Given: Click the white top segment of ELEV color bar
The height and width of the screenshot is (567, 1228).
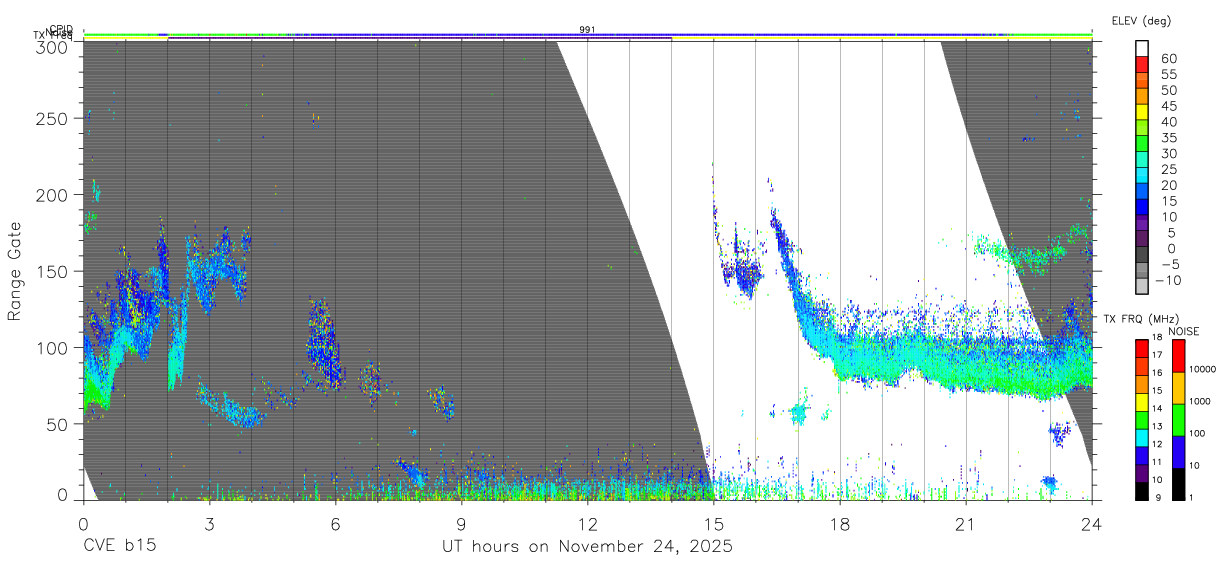Looking at the screenshot, I should coord(1143,48).
